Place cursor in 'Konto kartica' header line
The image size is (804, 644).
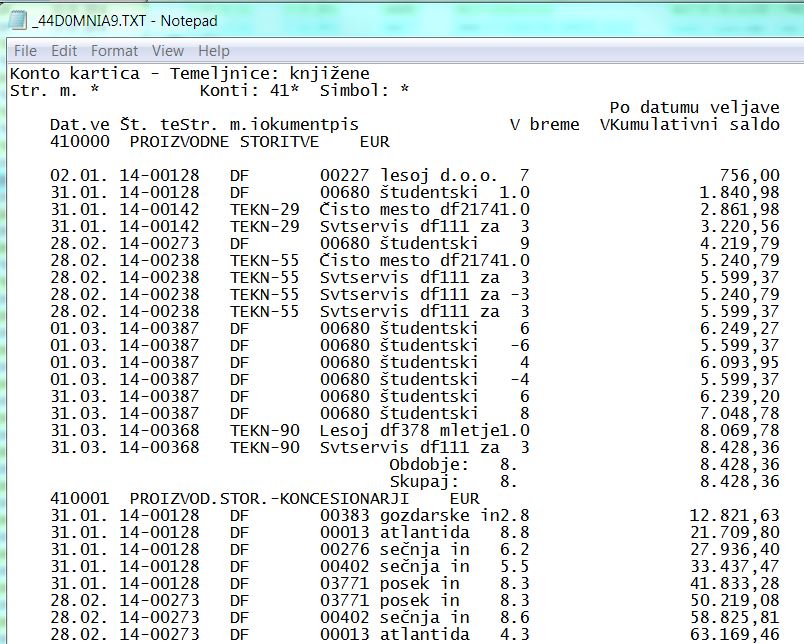pyautogui.click(x=190, y=73)
